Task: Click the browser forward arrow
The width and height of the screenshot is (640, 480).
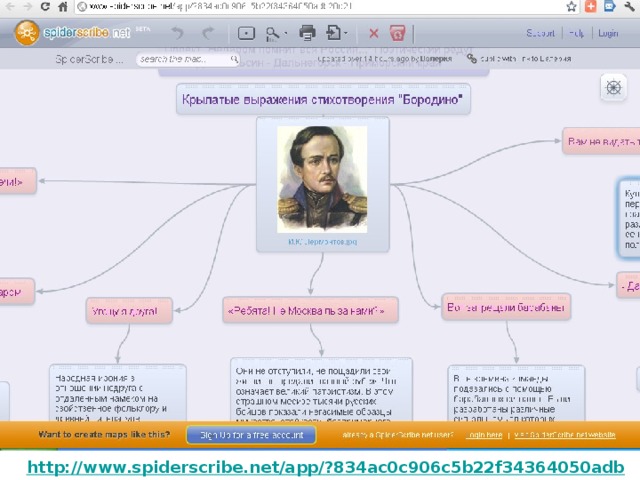Action: (28, 6)
